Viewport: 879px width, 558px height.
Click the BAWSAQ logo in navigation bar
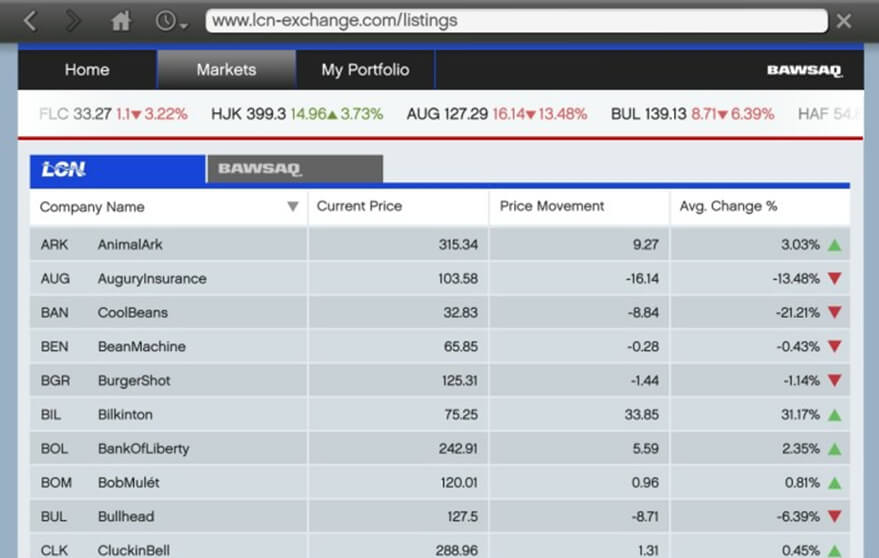804,70
